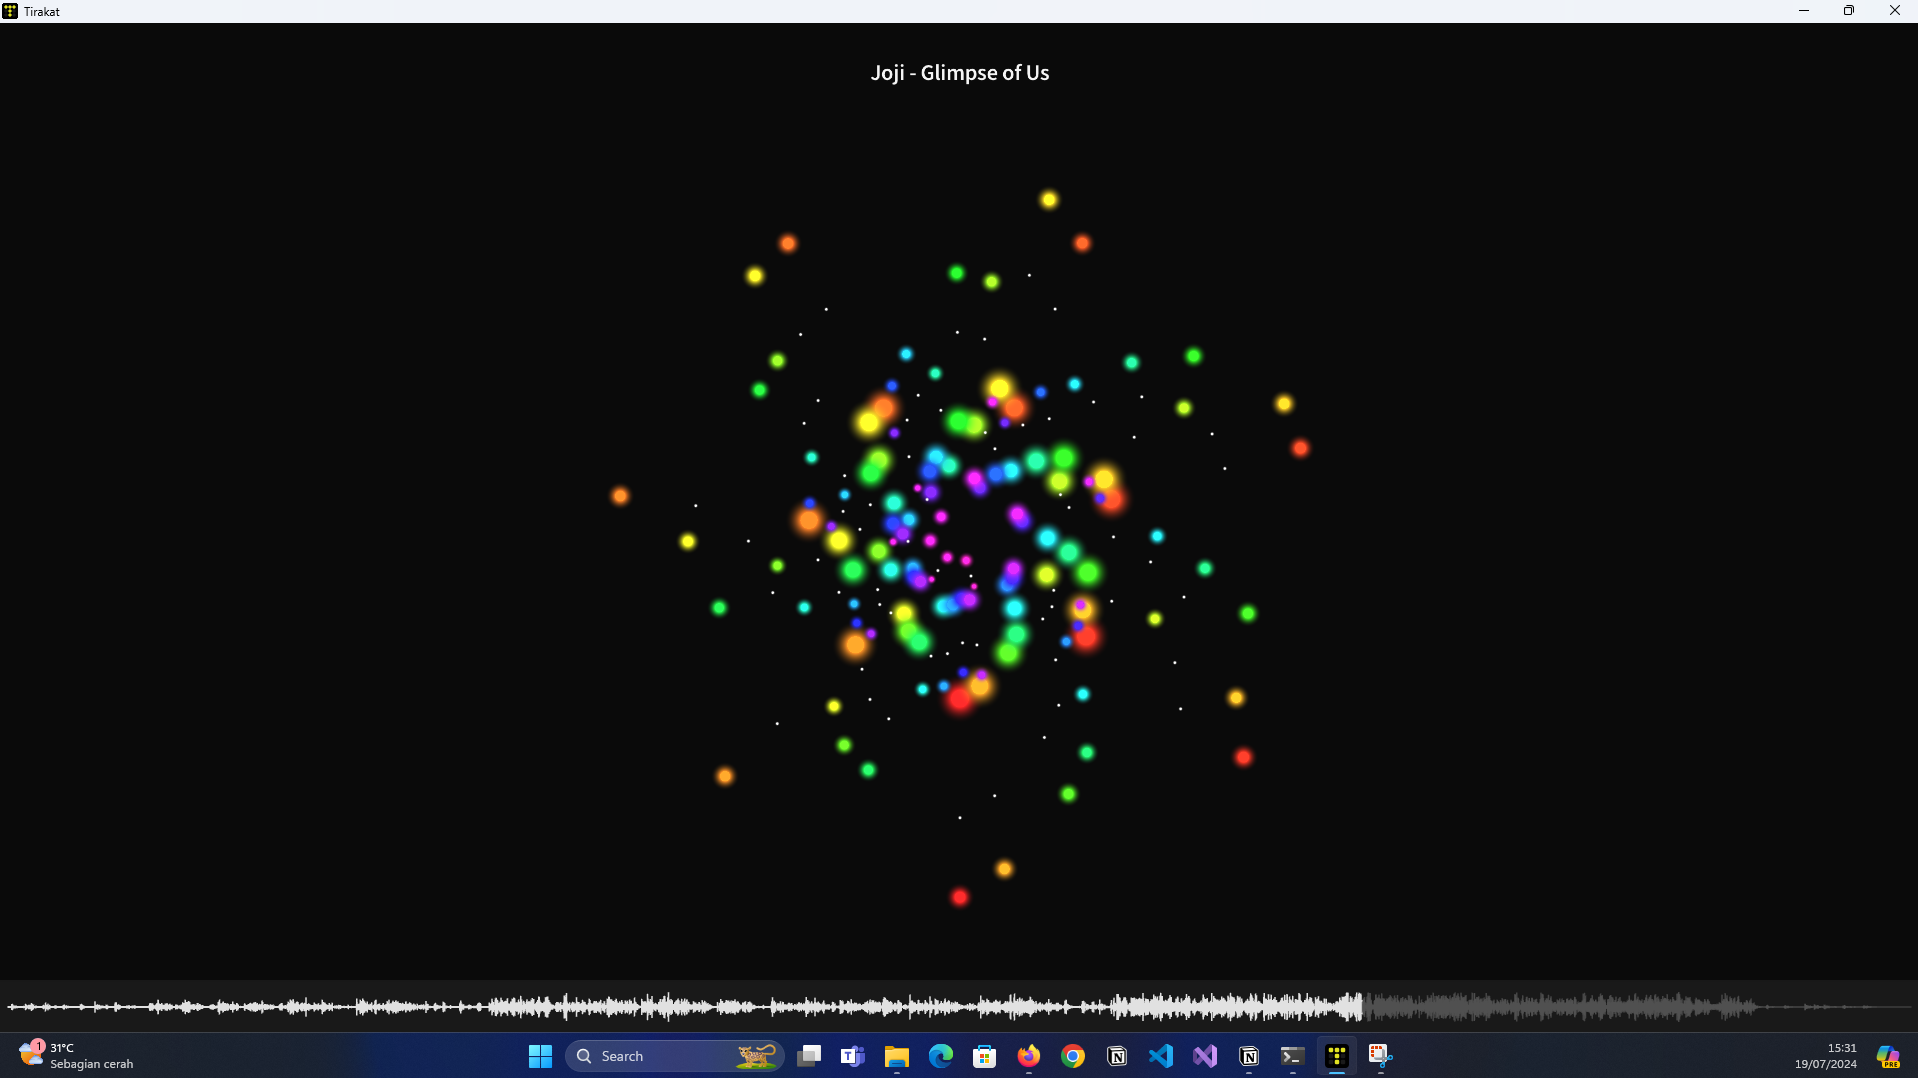Open the clock showing 15:31
Image resolution: width=1918 pixels, height=1078 pixels.
[x=1826, y=1056]
